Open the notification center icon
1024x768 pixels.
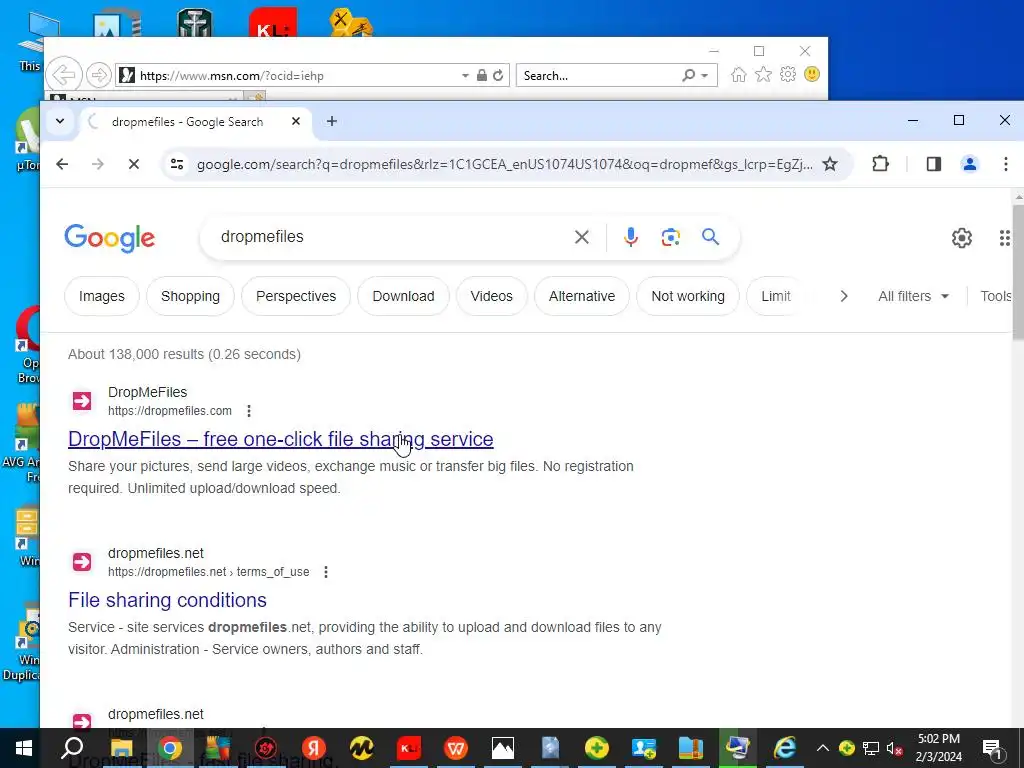pos(993,749)
